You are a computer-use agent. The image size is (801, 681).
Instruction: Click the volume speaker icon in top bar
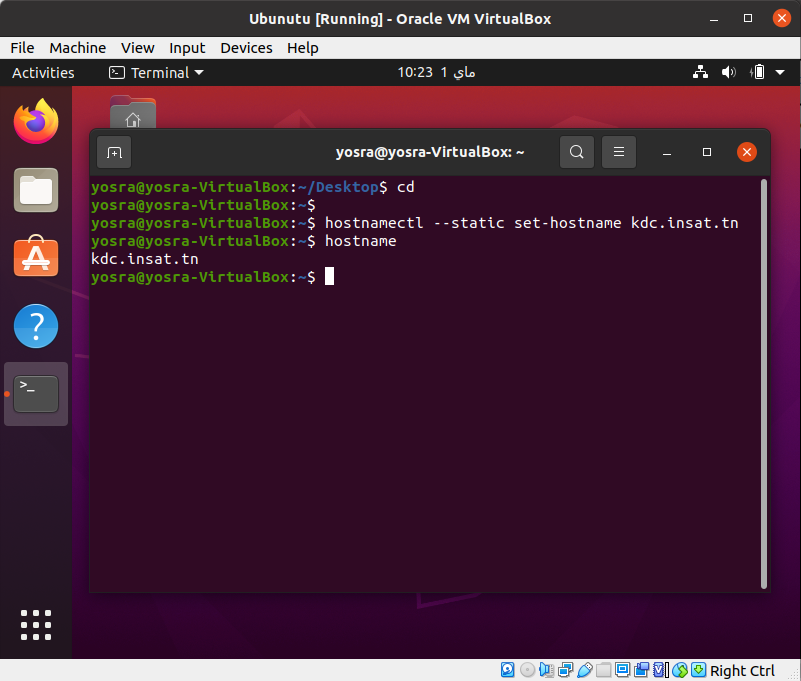coord(728,73)
